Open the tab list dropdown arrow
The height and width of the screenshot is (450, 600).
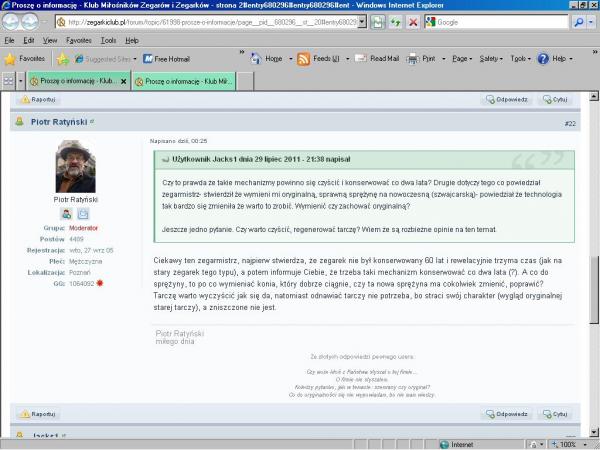pos(21,81)
